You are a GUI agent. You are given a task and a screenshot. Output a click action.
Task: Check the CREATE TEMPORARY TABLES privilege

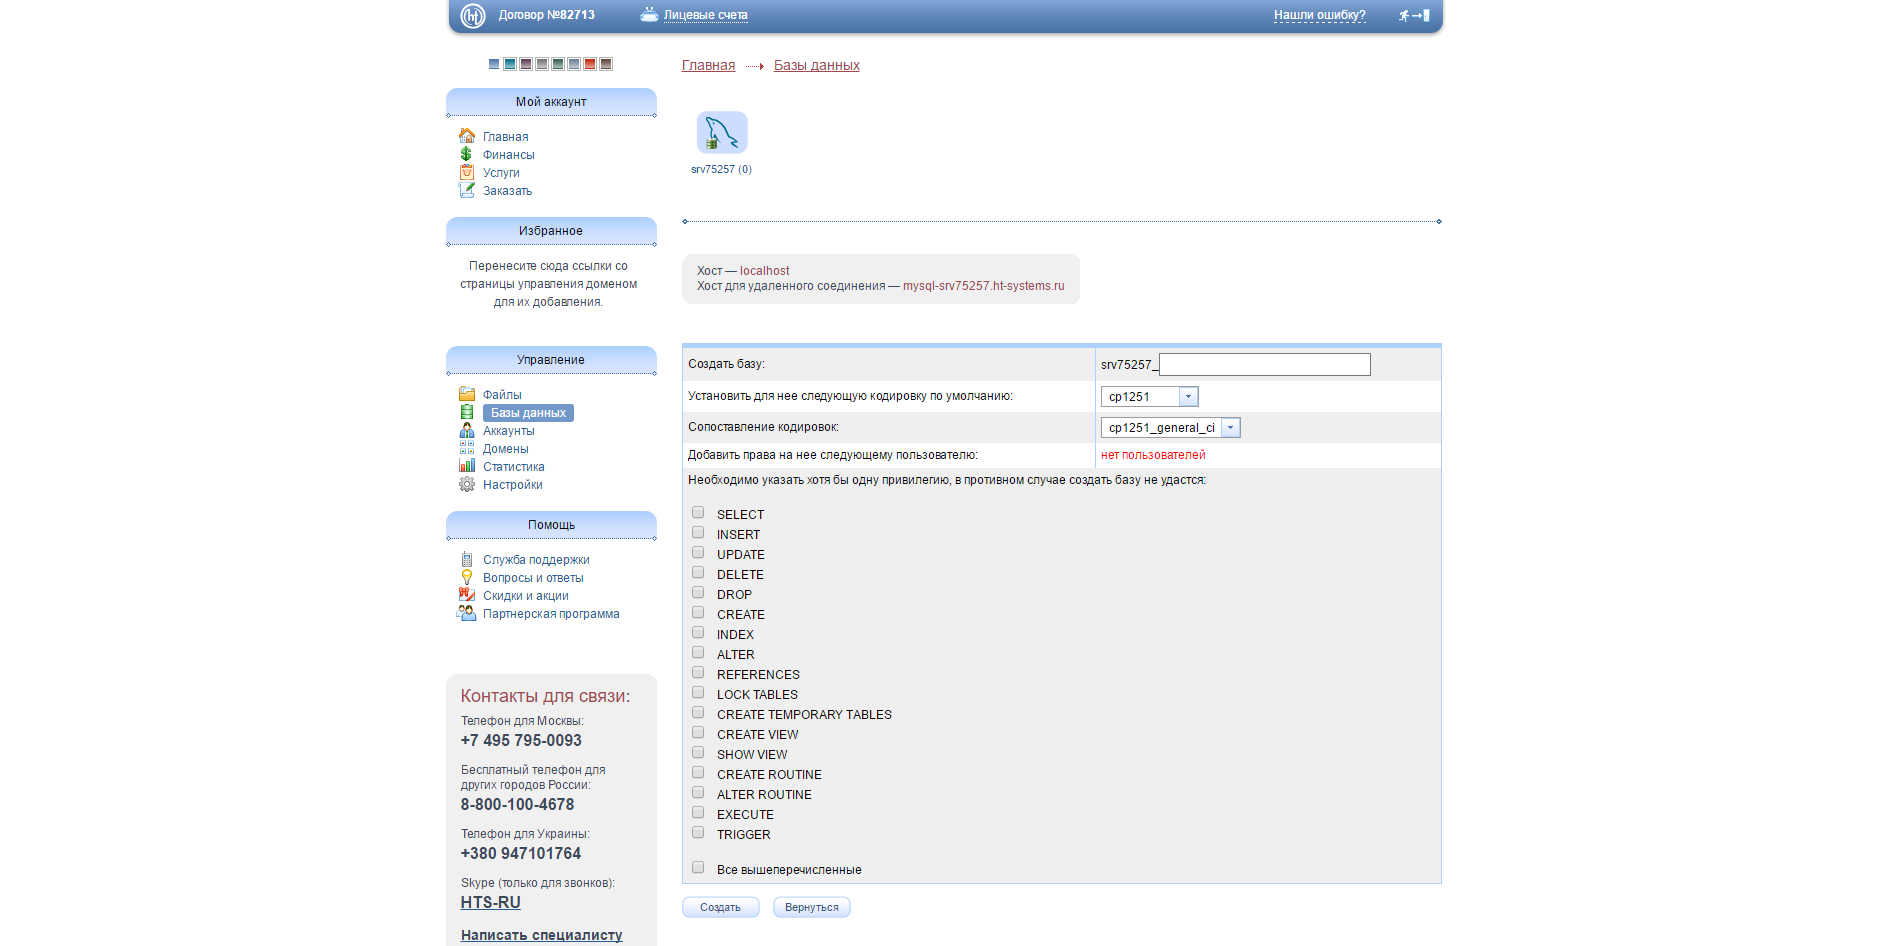pyautogui.click(x=698, y=713)
